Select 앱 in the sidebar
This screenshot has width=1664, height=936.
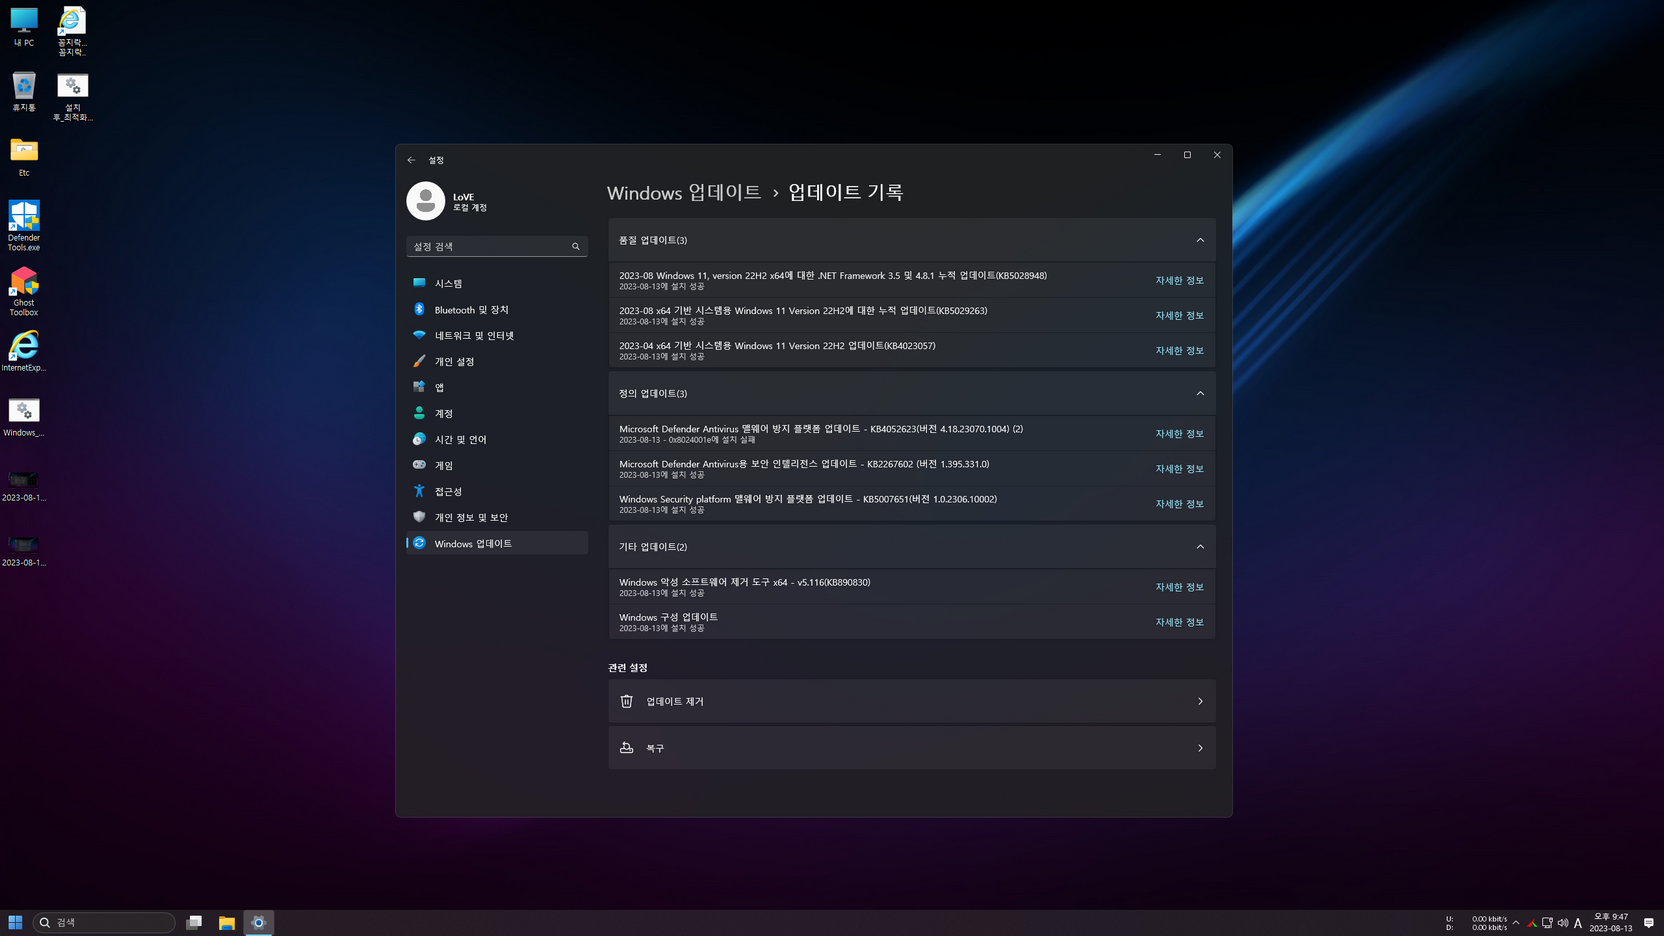click(x=497, y=387)
